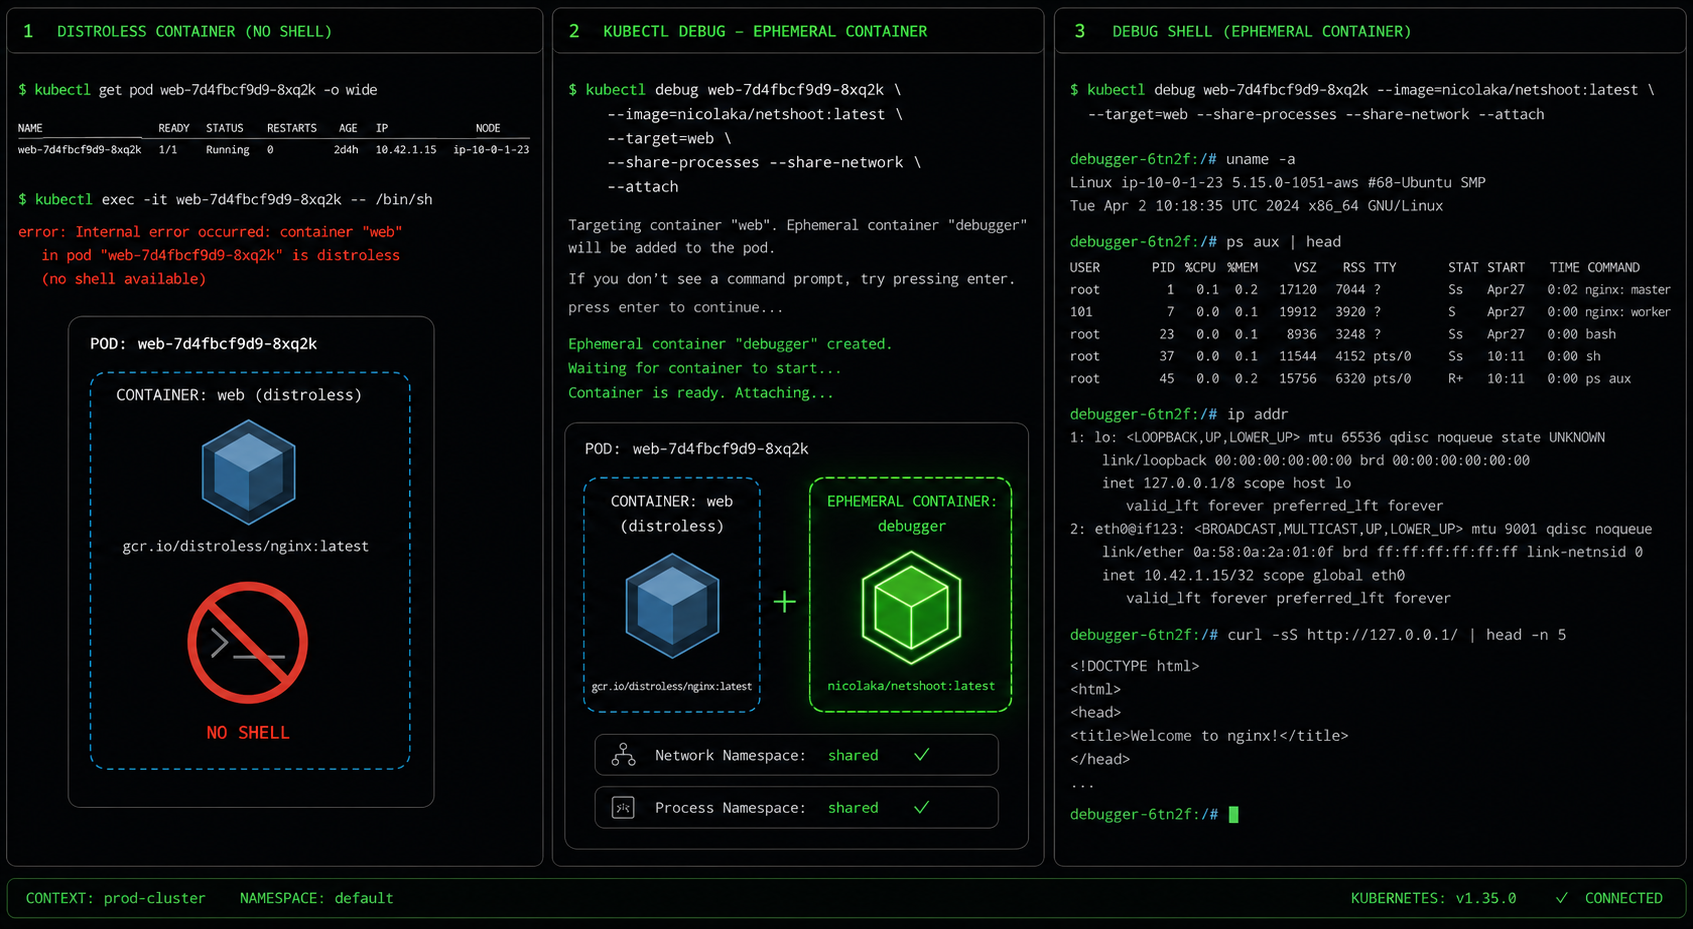Select the 'DEBUG SHELL (EPHEMERAL CONTAINER)' panel title
The height and width of the screenshot is (929, 1693).
coord(1262,32)
